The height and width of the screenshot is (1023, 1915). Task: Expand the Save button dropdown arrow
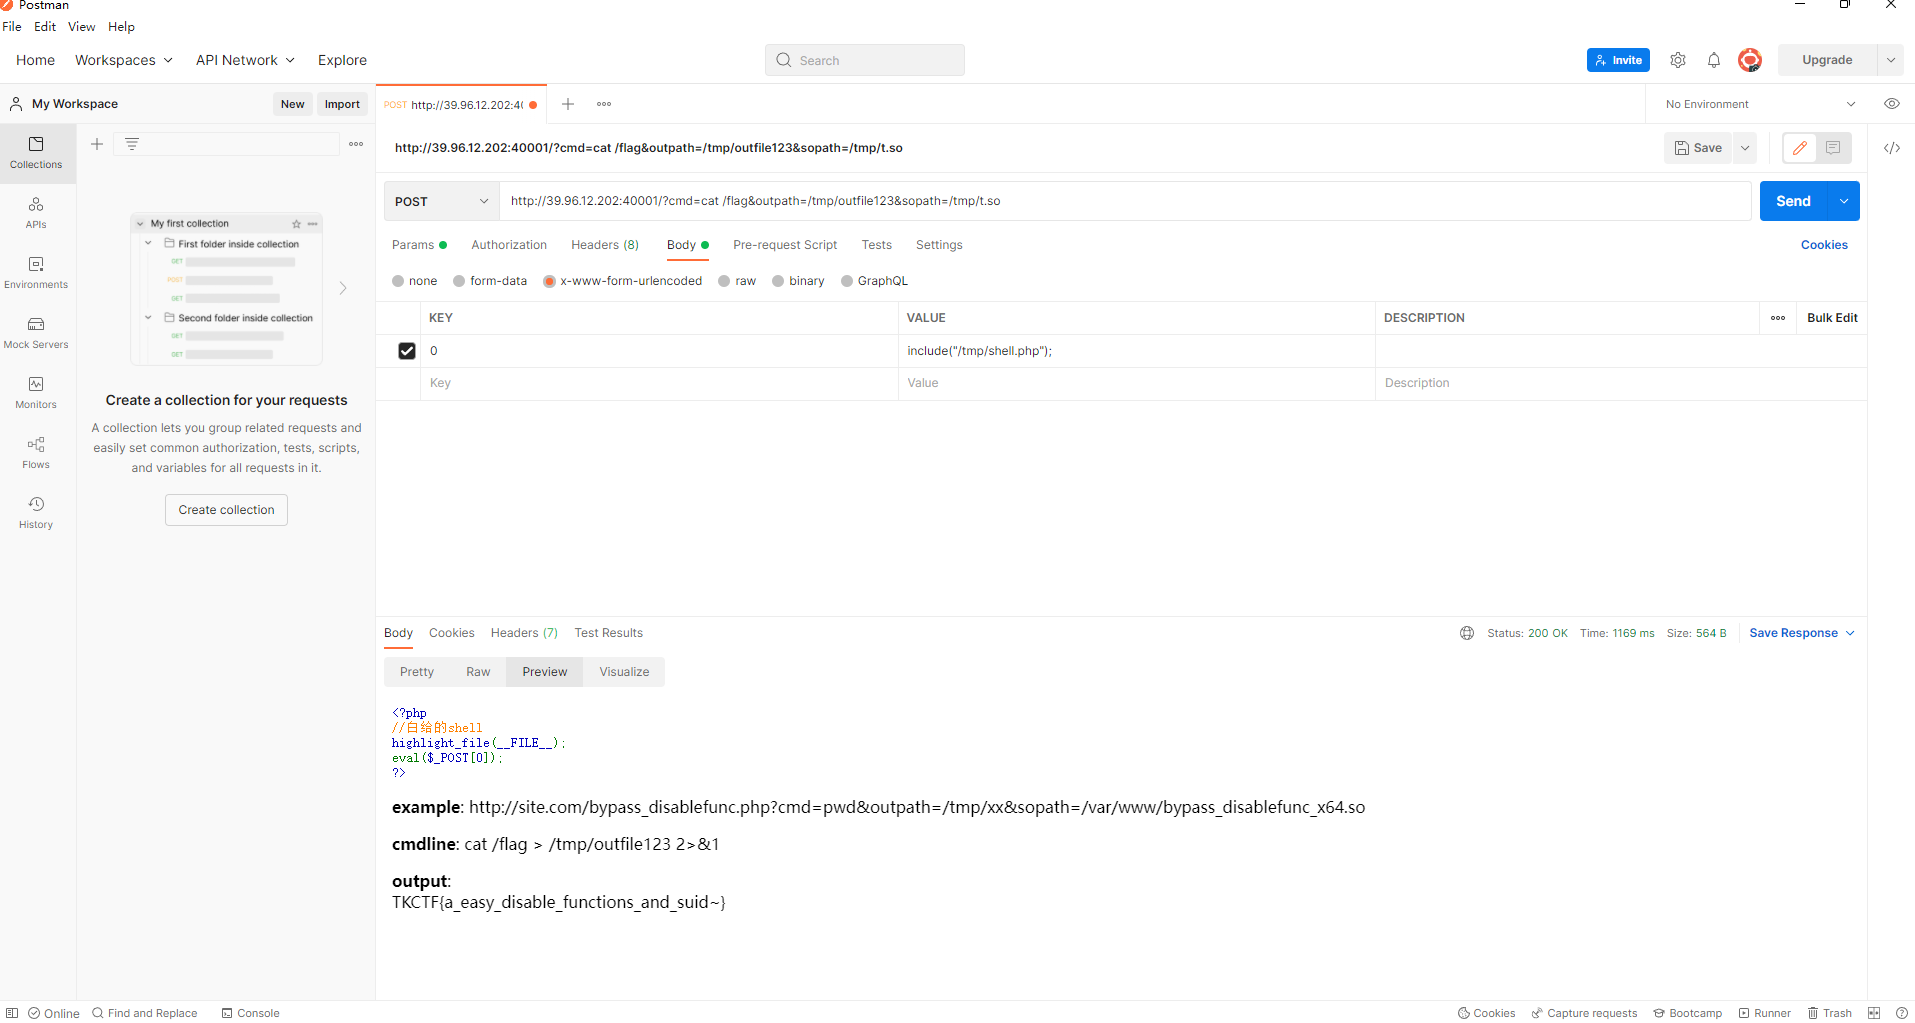pos(1745,148)
